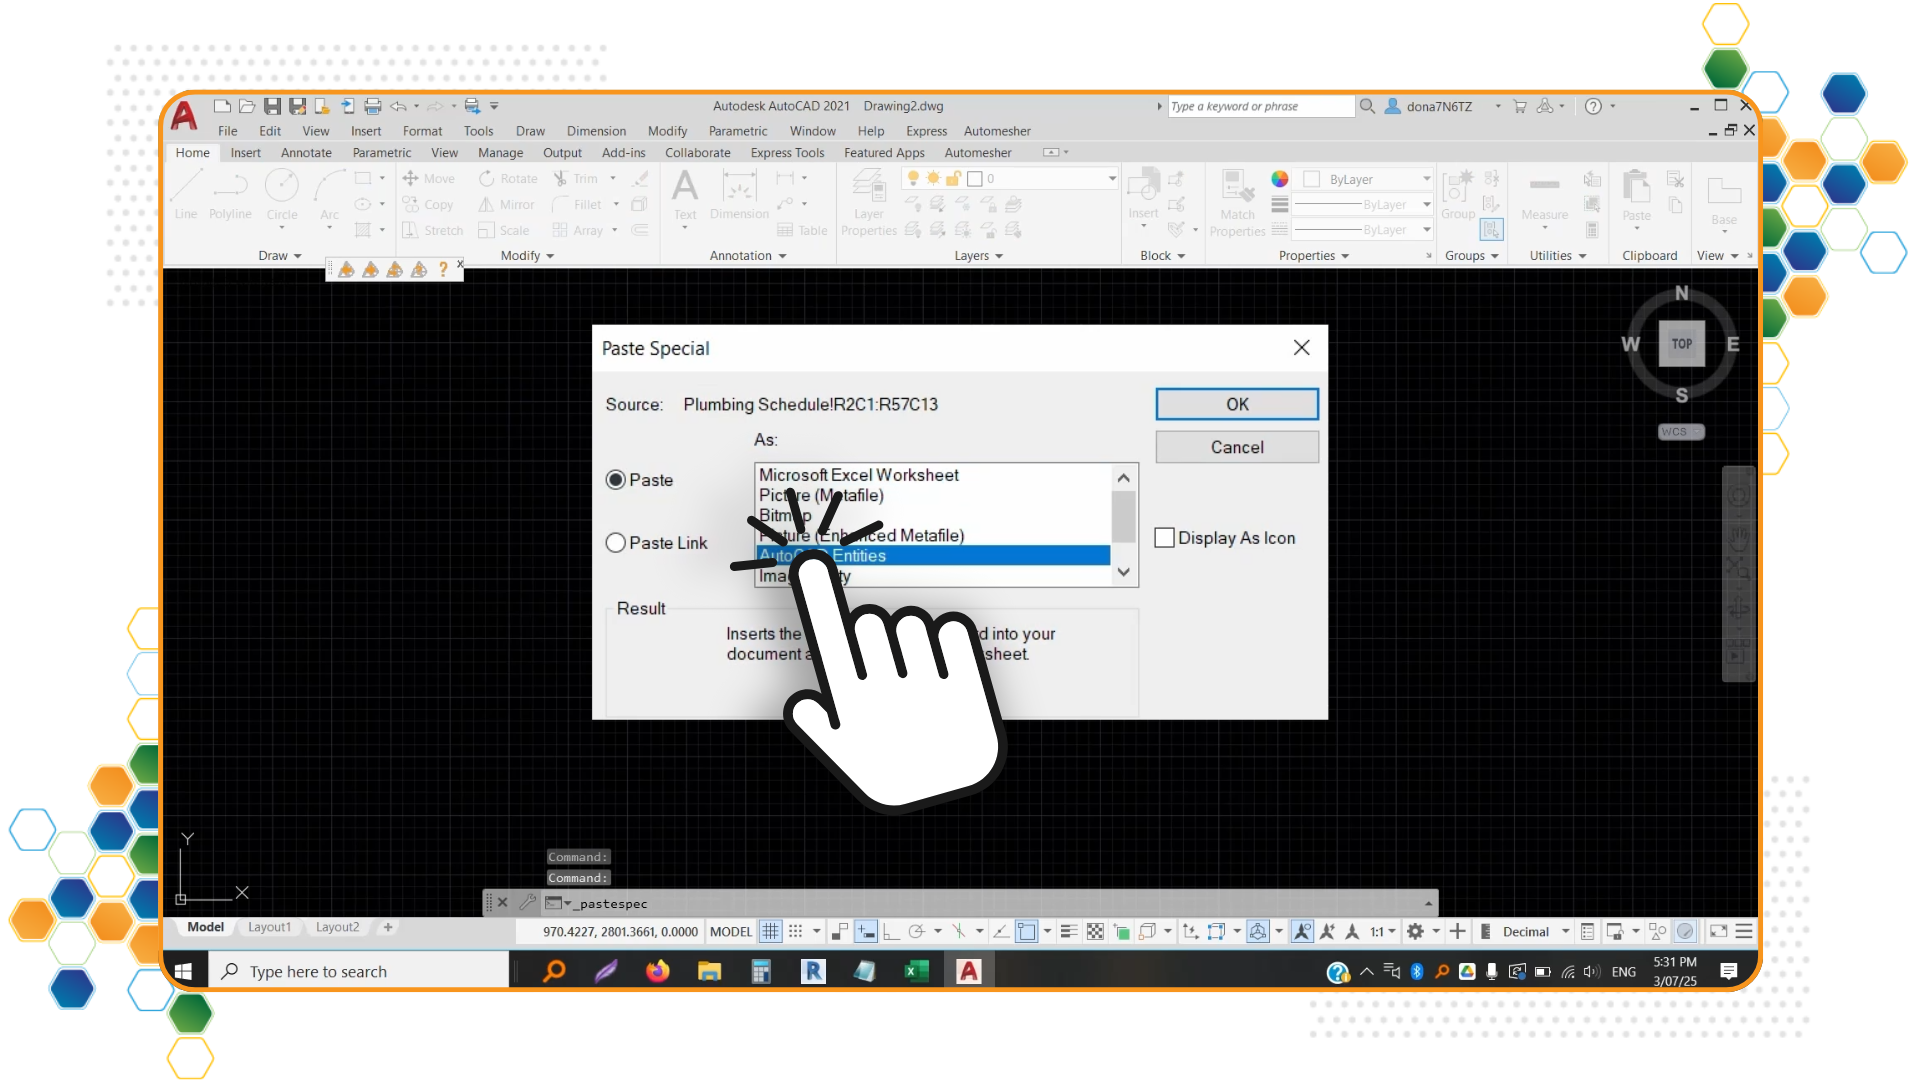Click the Open file folder icon
1920x1080 pixels.
(x=247, y=106)
